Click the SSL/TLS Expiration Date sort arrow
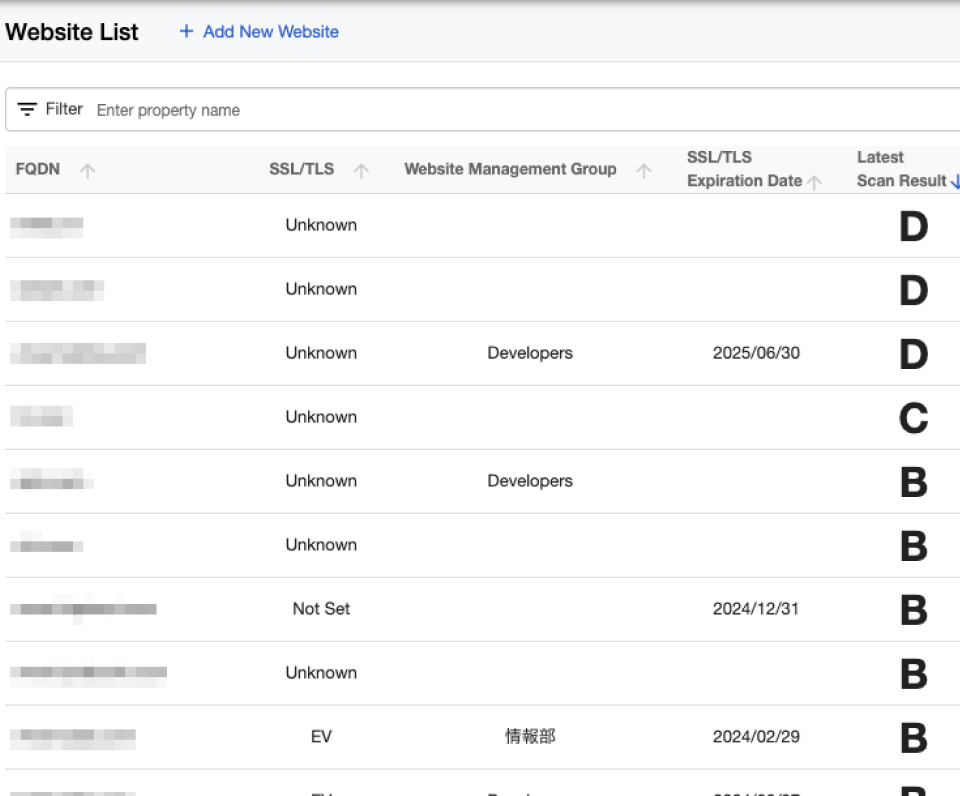The width and height of the screenshot is (960, 796). point(815,182)
